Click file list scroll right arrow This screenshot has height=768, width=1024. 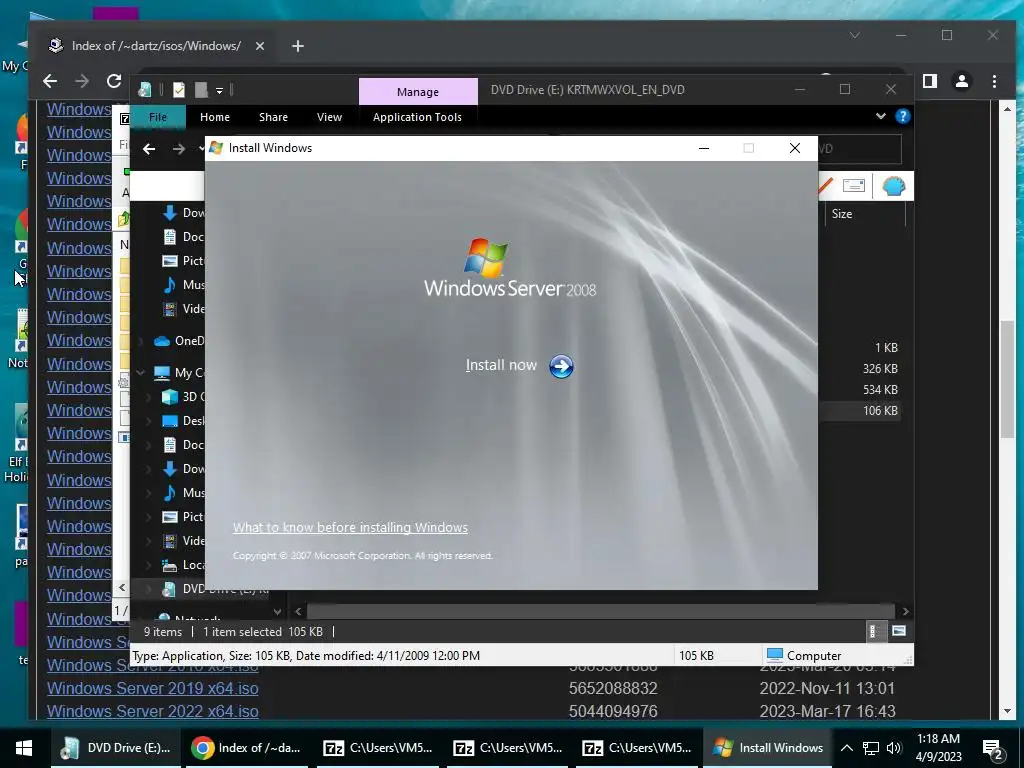click(x=905, y=611)
